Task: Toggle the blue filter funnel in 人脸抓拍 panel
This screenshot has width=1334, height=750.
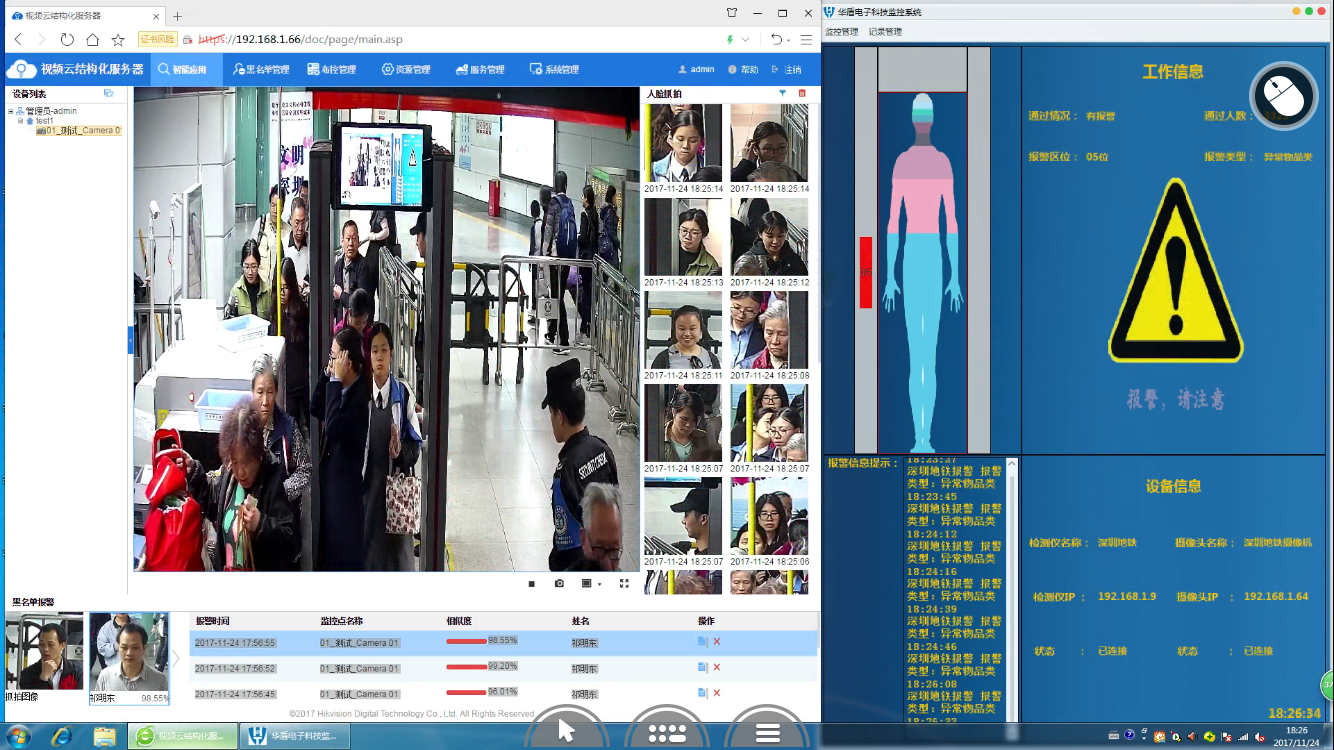Action: (x=782, y=93)
